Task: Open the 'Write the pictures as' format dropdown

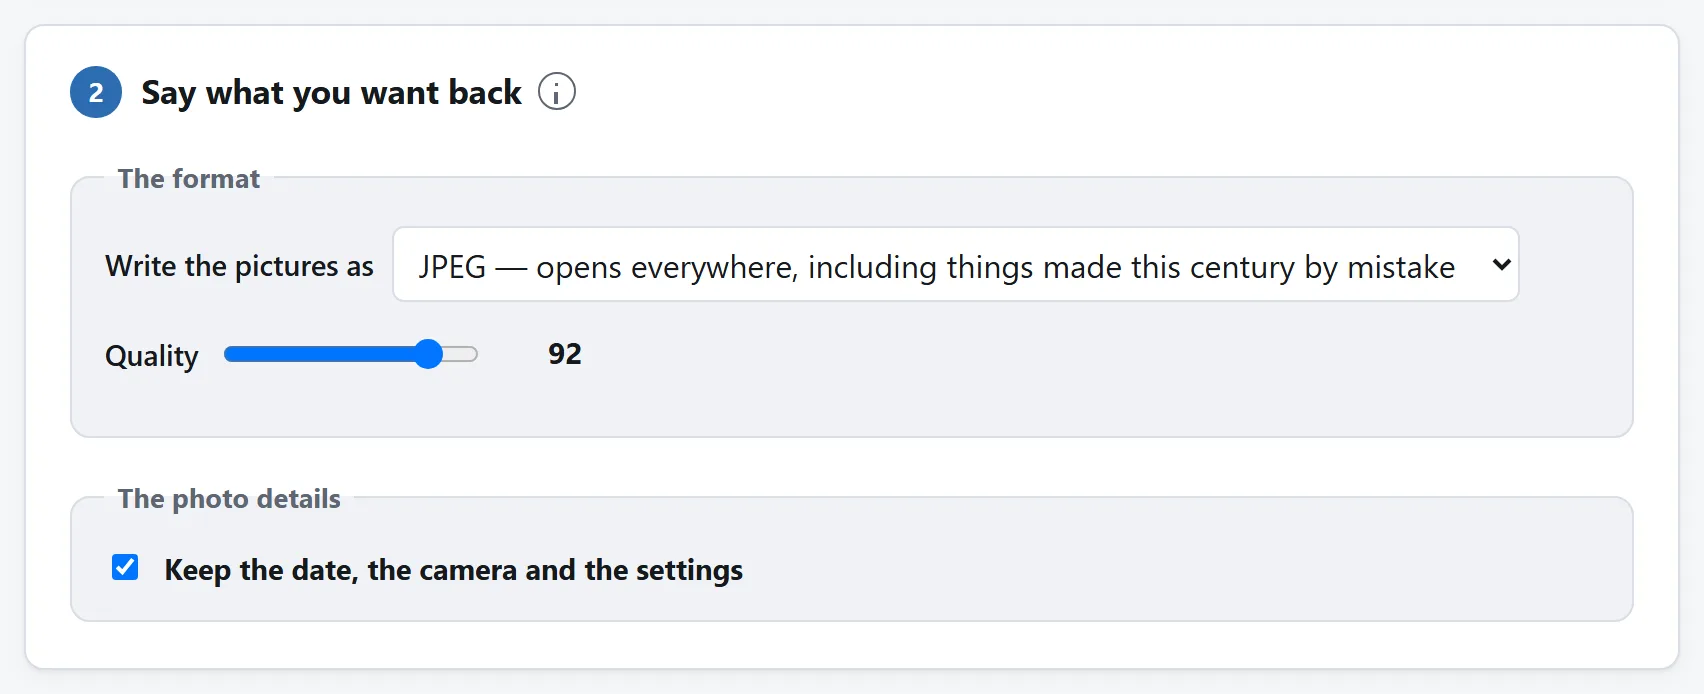Action: [956, 265]
